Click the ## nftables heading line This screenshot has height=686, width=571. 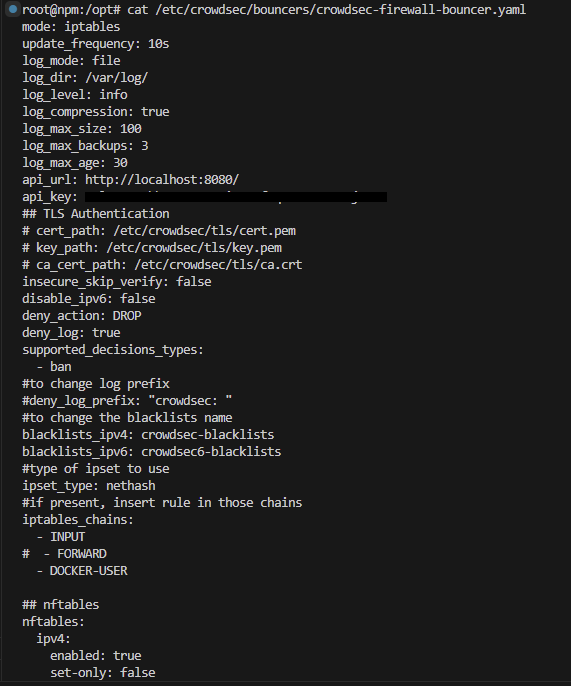60,605
